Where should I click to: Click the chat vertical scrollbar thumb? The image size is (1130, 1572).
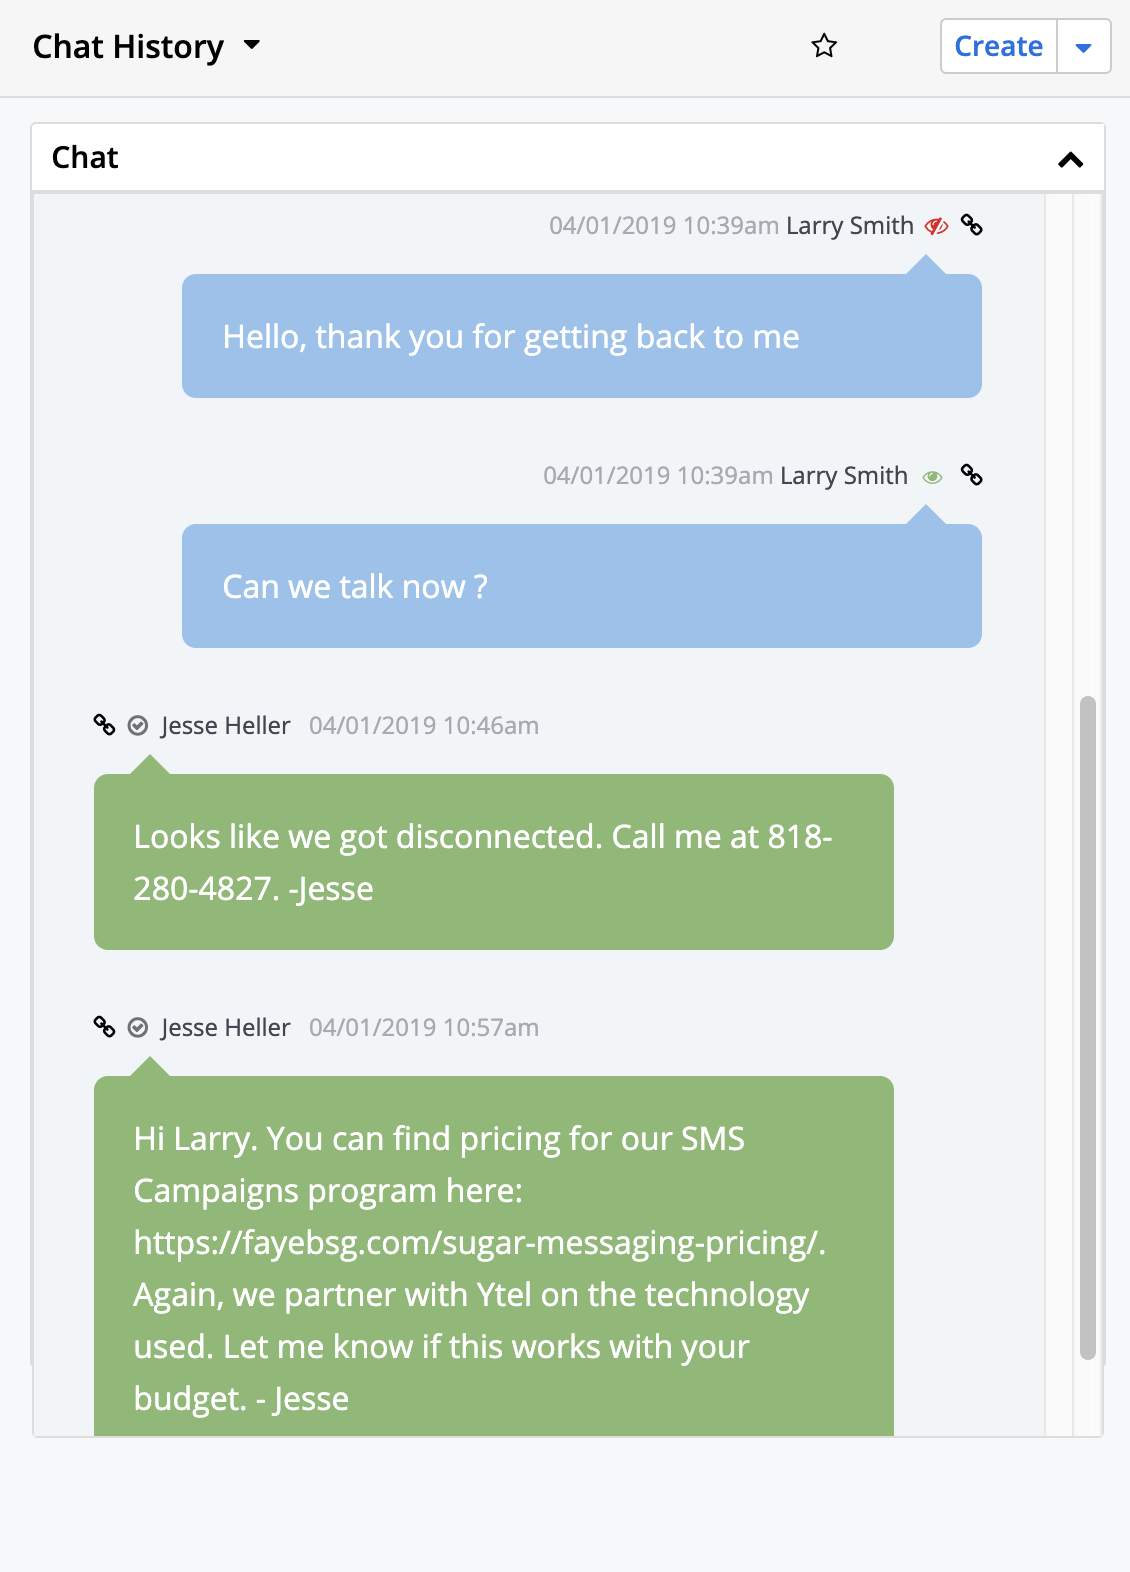tap(1088, 1028)
